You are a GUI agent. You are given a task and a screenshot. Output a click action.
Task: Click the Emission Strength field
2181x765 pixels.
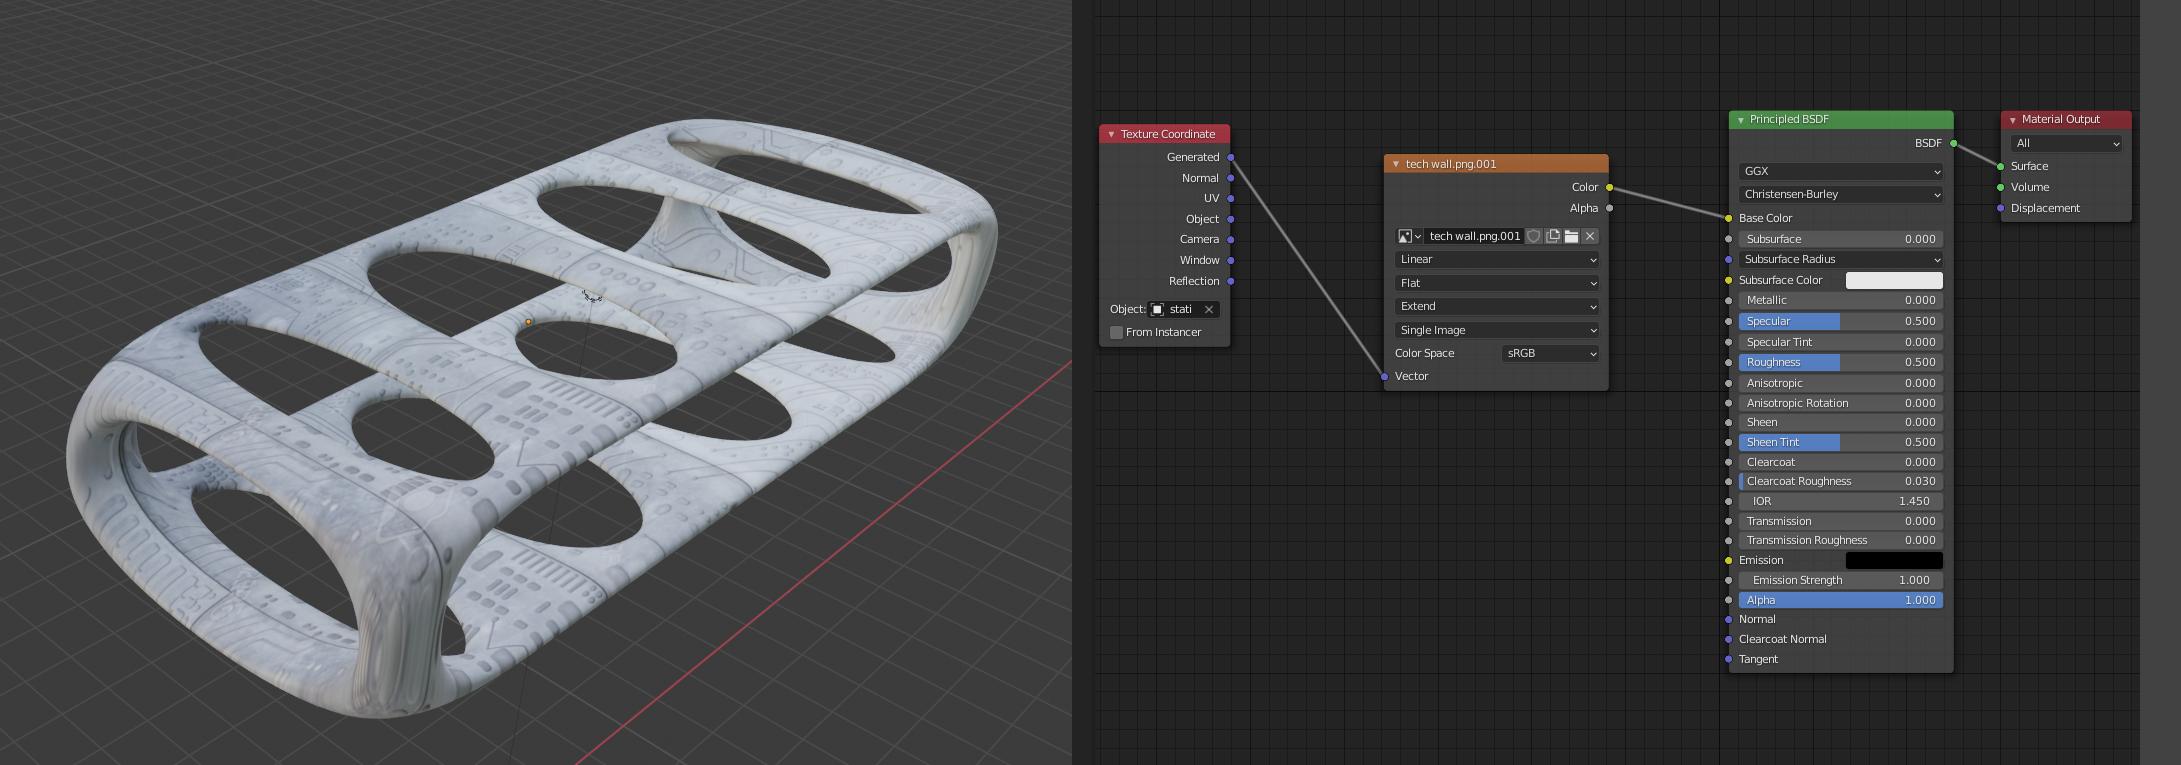click(1841, 580)
